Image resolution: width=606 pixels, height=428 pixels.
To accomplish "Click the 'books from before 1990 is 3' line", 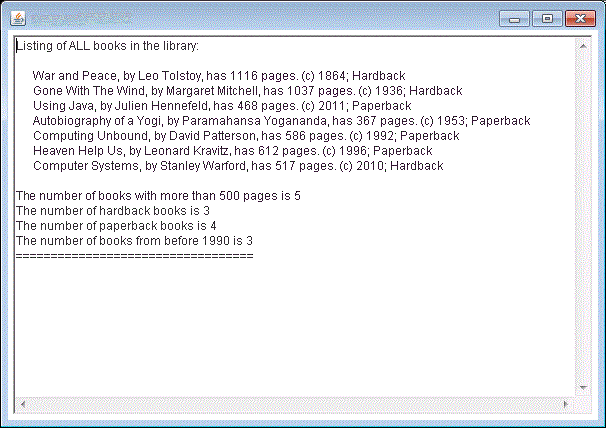I will click(134, 241).
